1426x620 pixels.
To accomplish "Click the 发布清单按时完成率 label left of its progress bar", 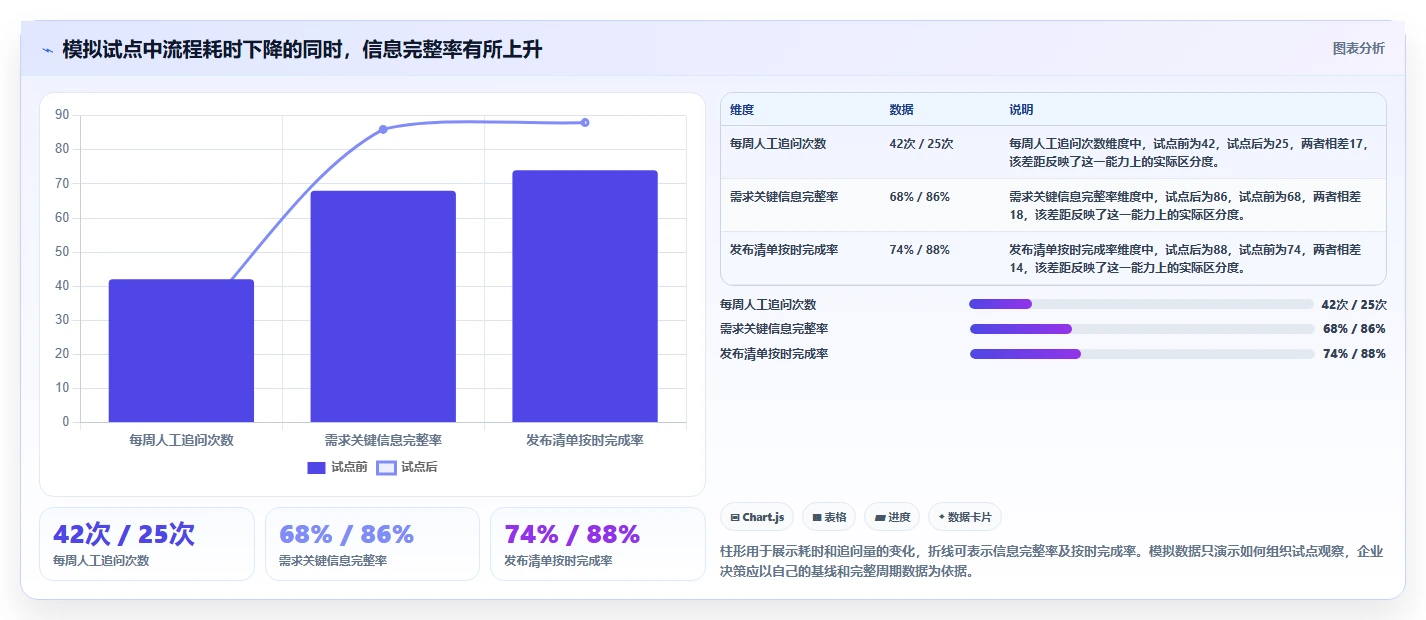I will coord(774,354).
